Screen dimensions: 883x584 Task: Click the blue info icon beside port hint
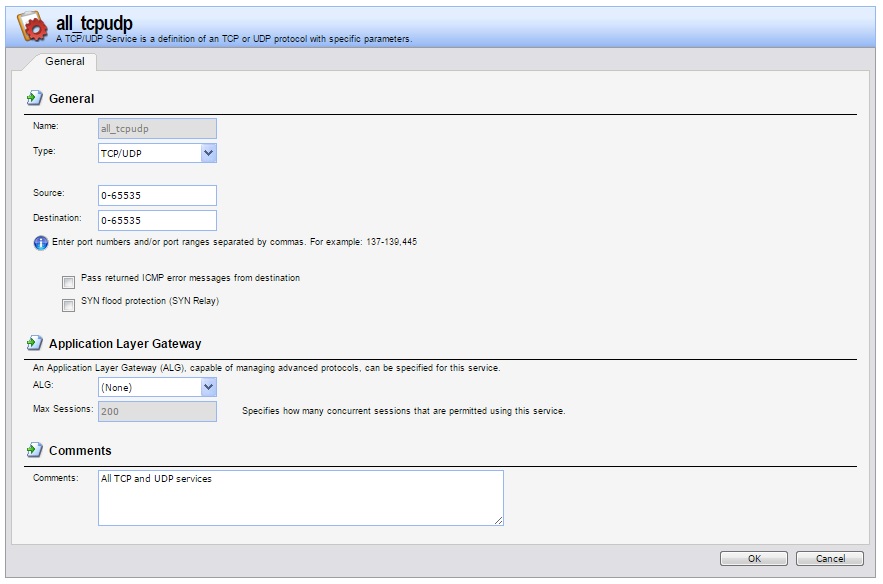(x=41, y=243)
